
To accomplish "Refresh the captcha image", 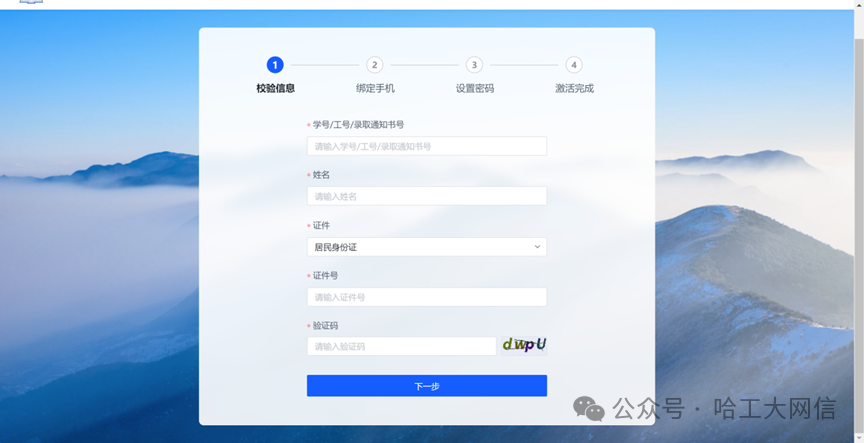I will pyautogui.click(x=524, y=345).
